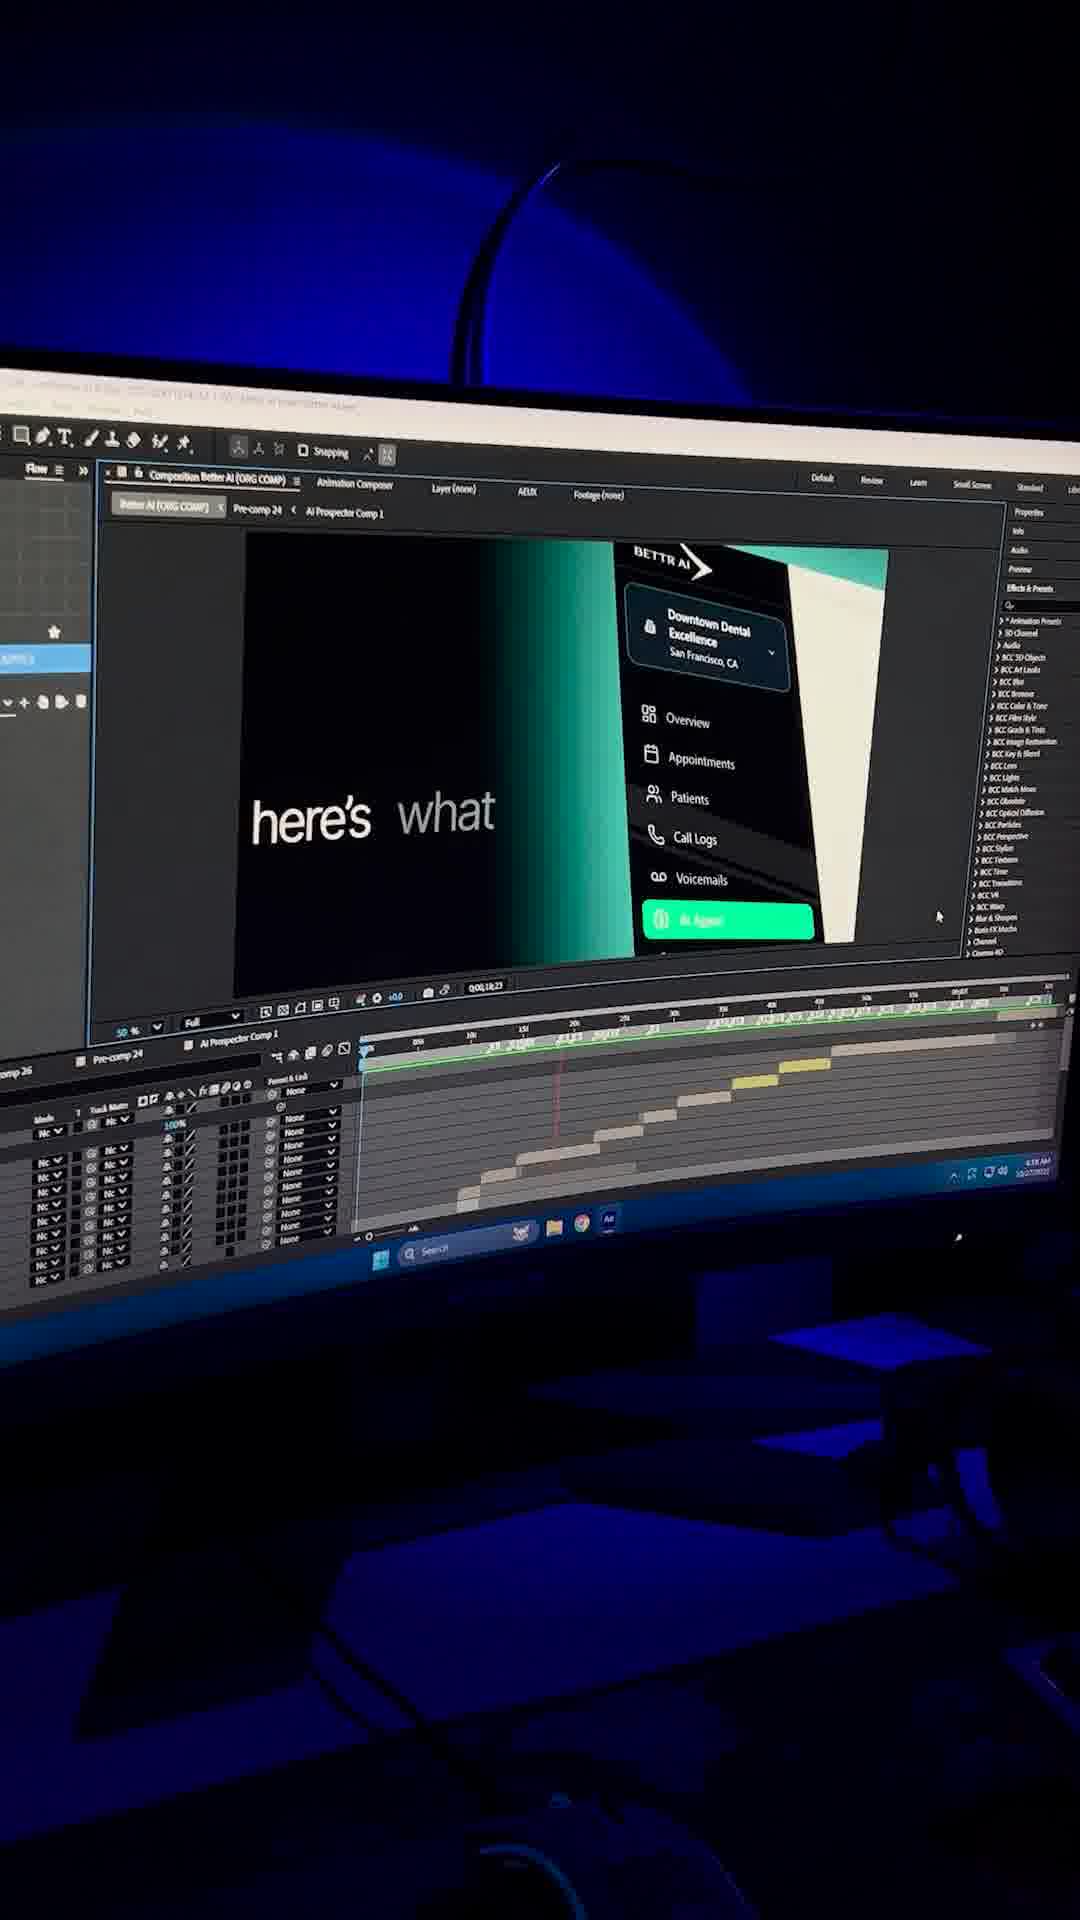The width and height of the screenshot is (1080, 1920).
Task: Select the Pen tool in toolbar
Action: (42, 436)
